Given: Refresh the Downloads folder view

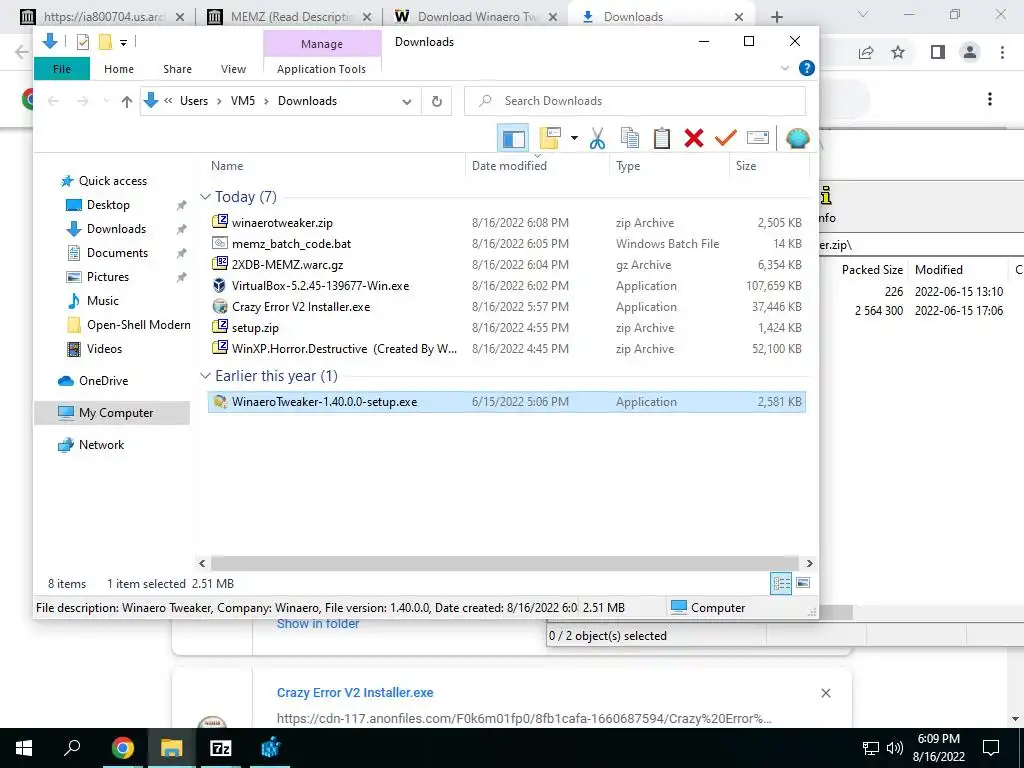Looking at the screenshot, I should click(x=437, y=101).
